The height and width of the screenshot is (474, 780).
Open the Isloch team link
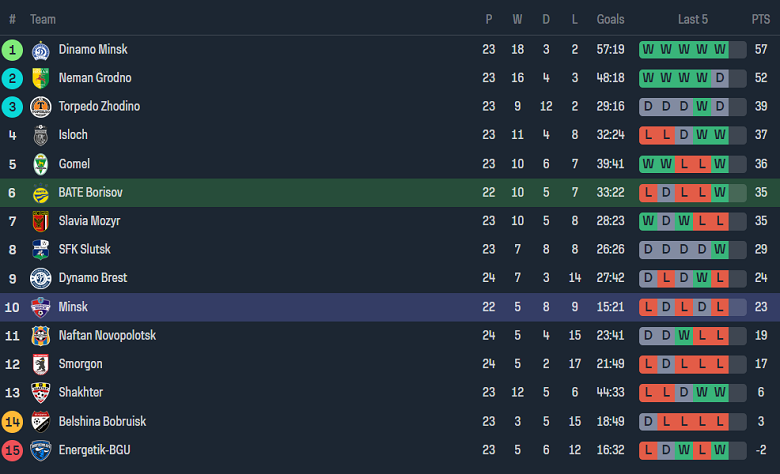(73, 135)
